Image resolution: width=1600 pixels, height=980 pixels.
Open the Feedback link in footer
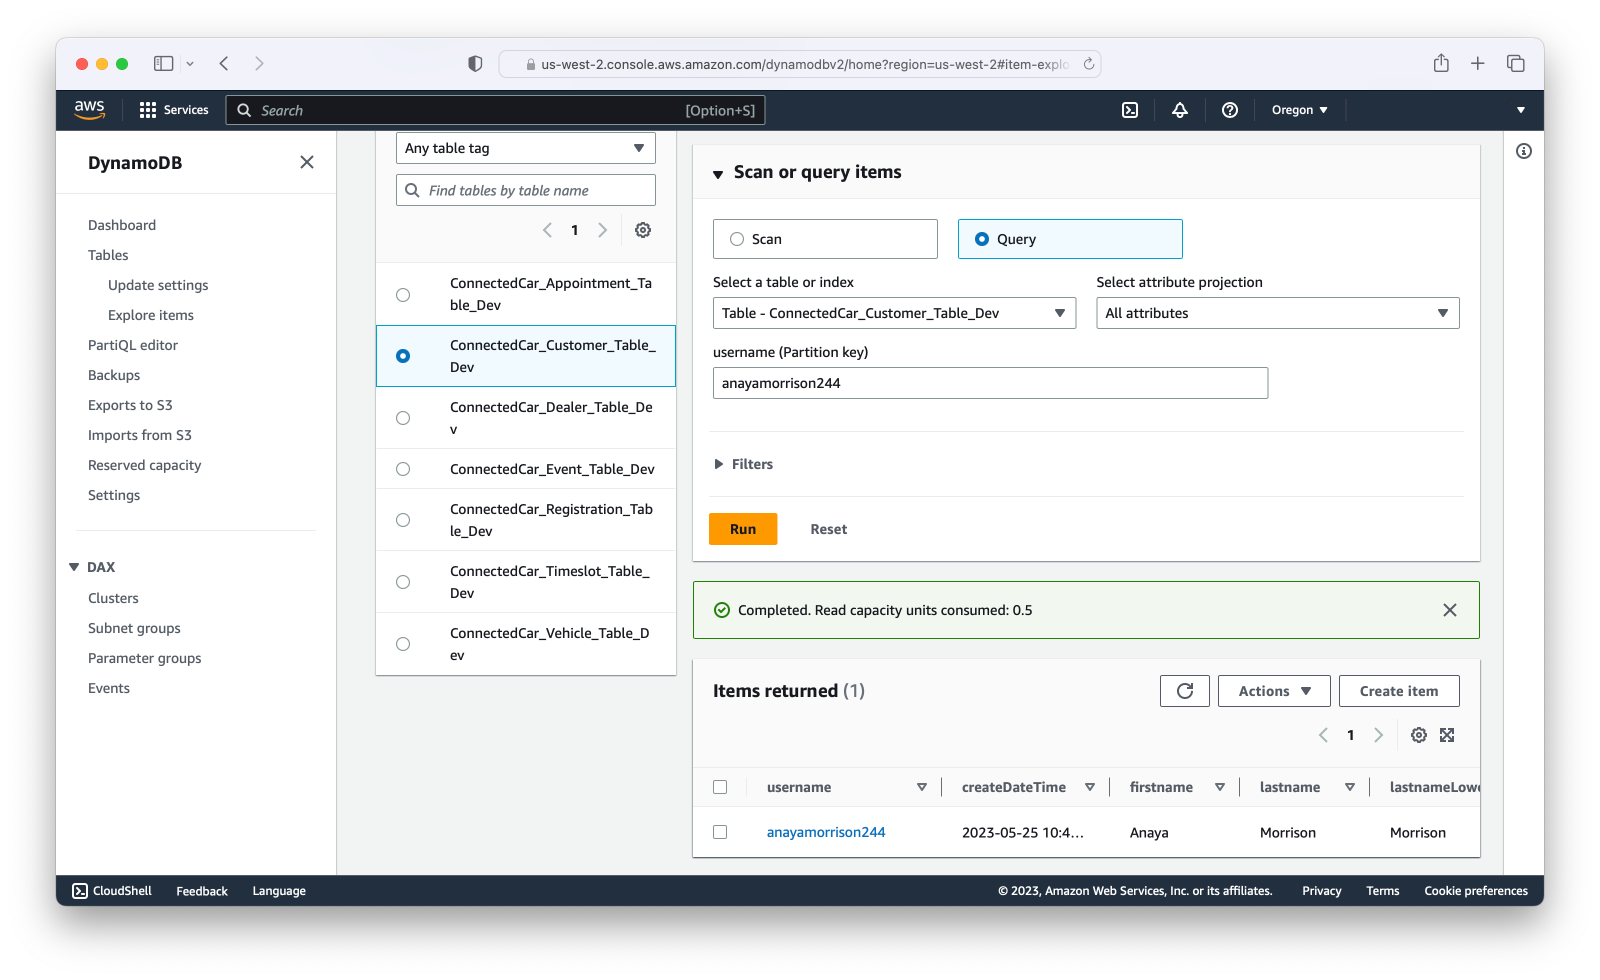click(x=202, y=891)
